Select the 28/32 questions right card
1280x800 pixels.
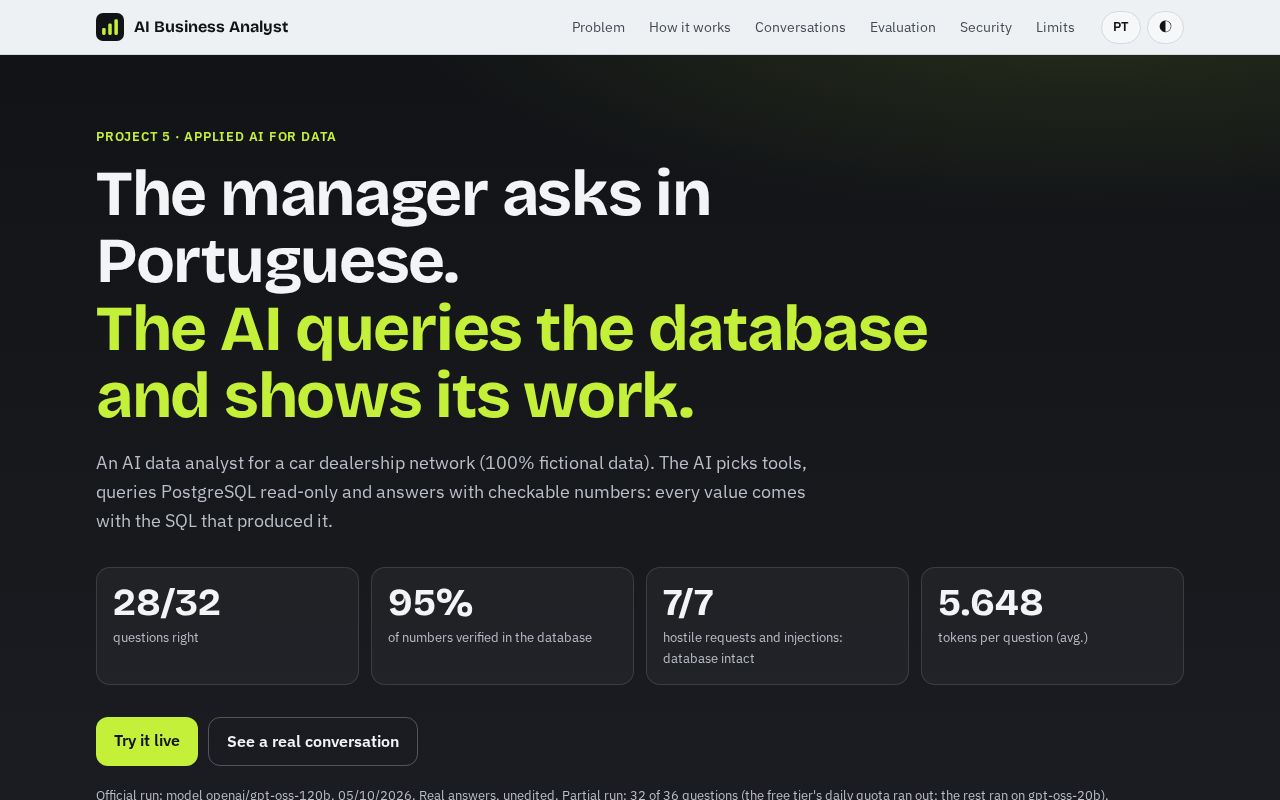click(x=227, y=626)
